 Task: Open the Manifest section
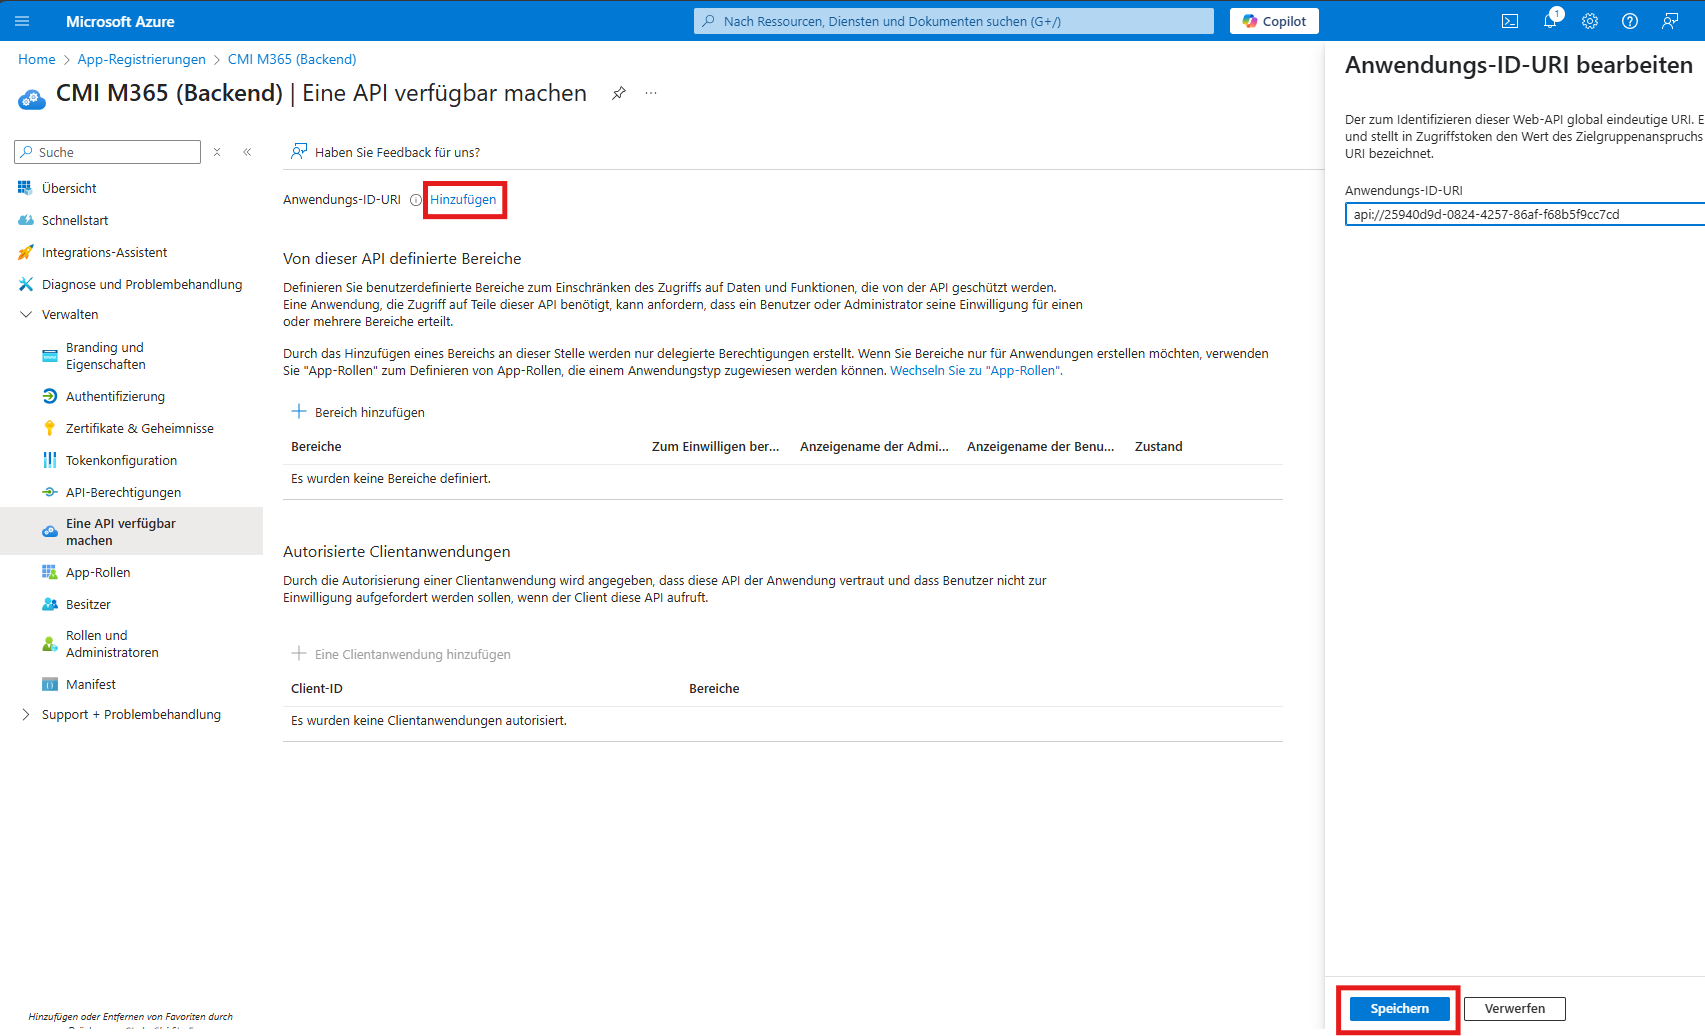[x=91, y=684]
